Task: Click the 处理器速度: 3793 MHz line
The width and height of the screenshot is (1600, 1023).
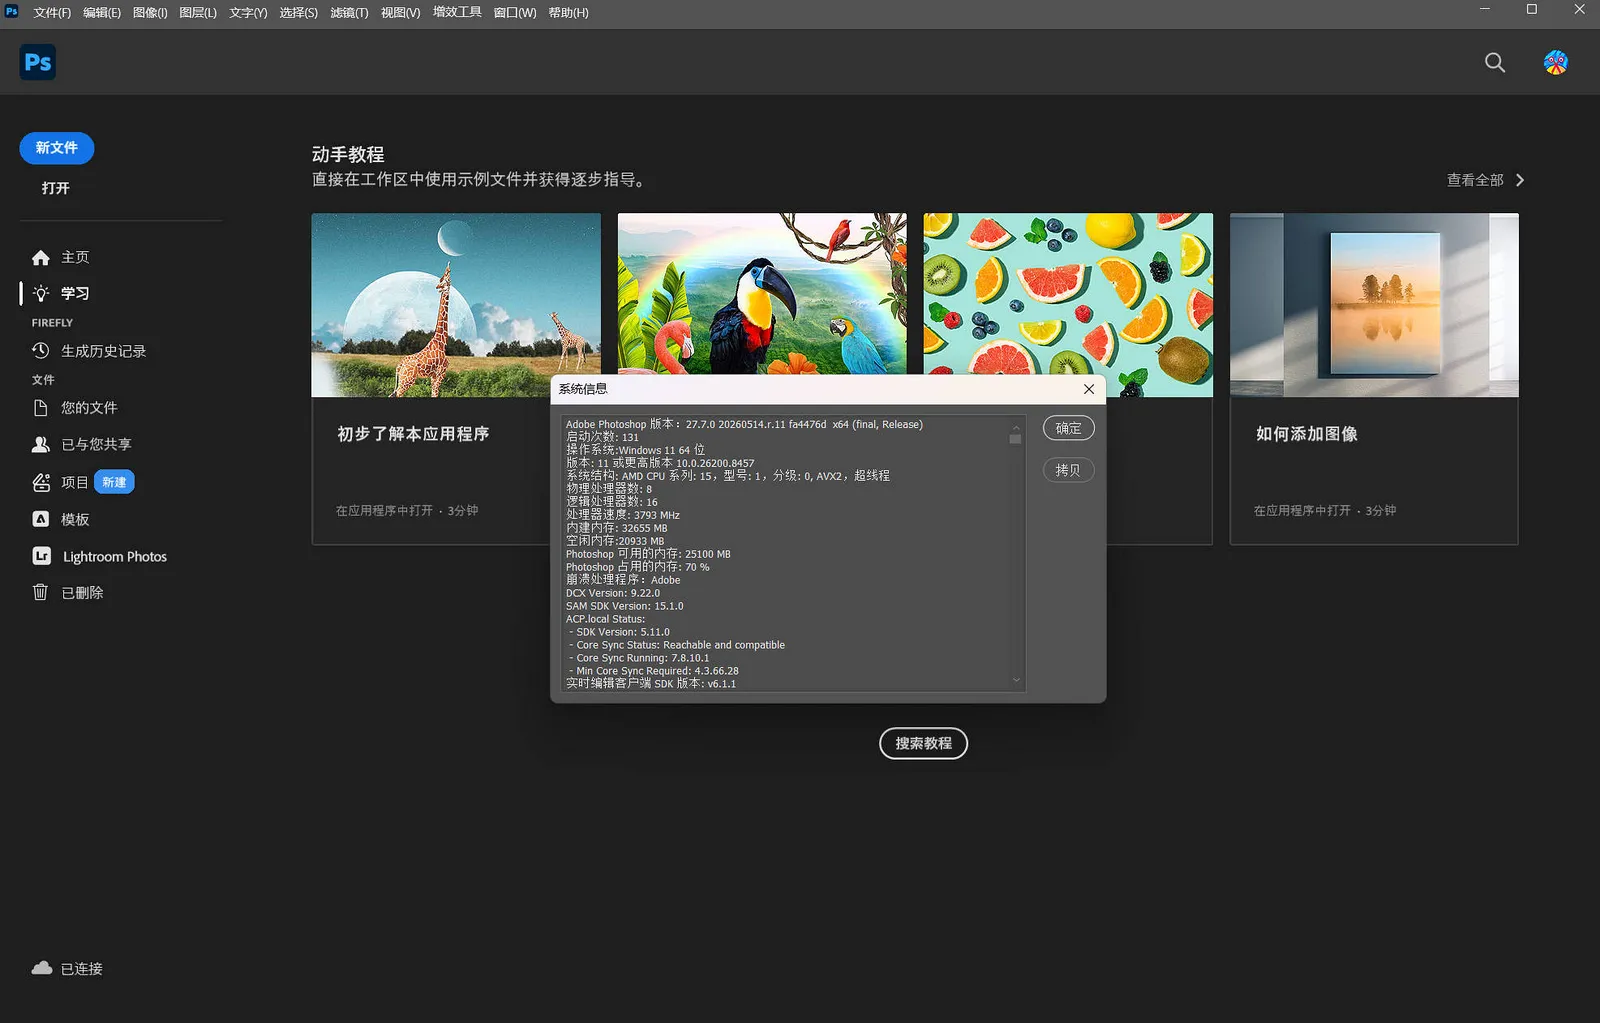Action: [x=623, y=515]
